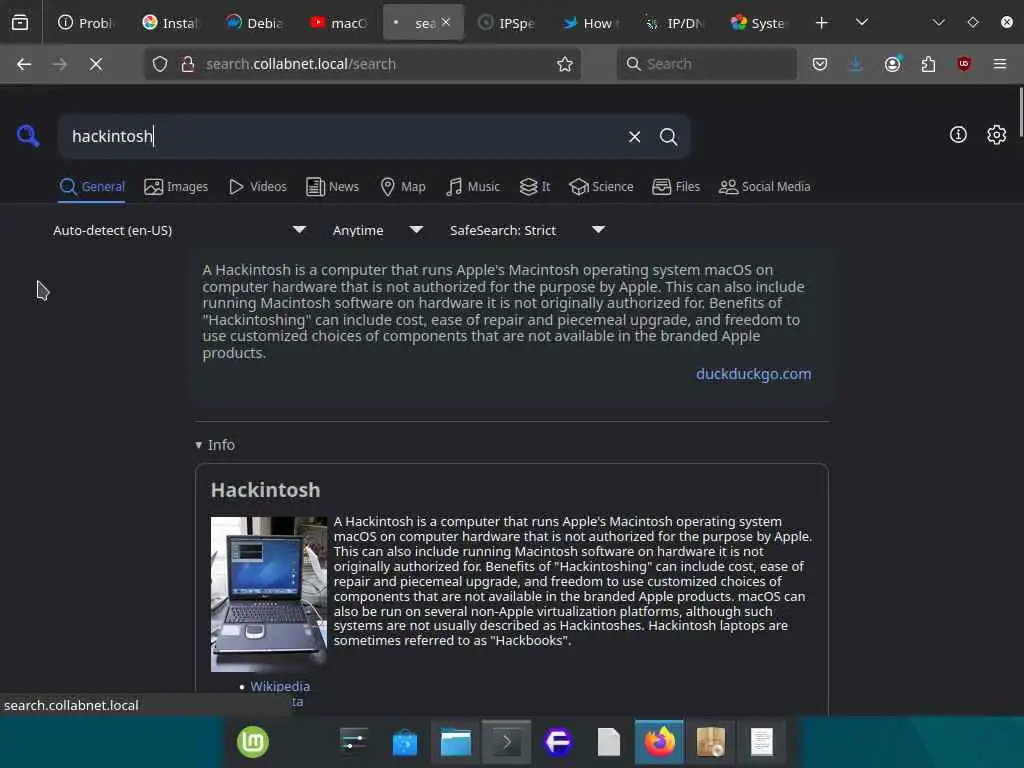This screenshot has height=768, width=1024.
Task: Open the Anytime time range dropdown
Action: (377, 230)
